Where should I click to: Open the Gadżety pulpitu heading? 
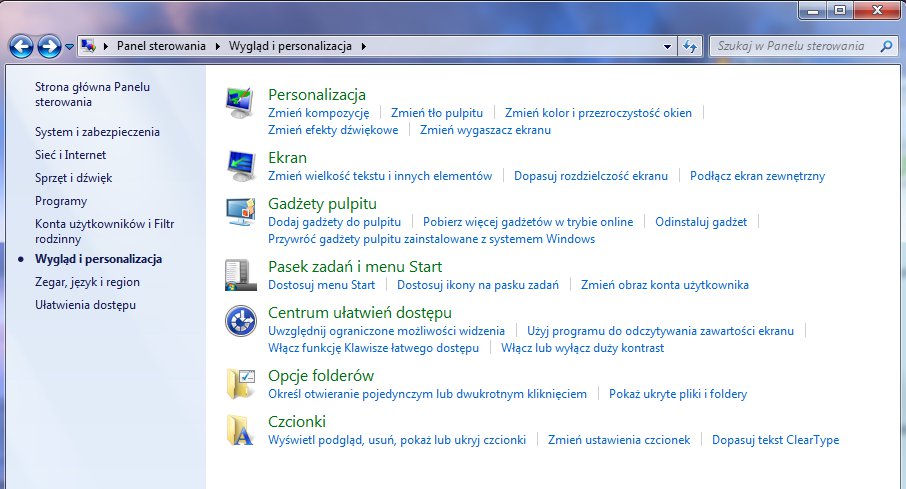[322, 203]
